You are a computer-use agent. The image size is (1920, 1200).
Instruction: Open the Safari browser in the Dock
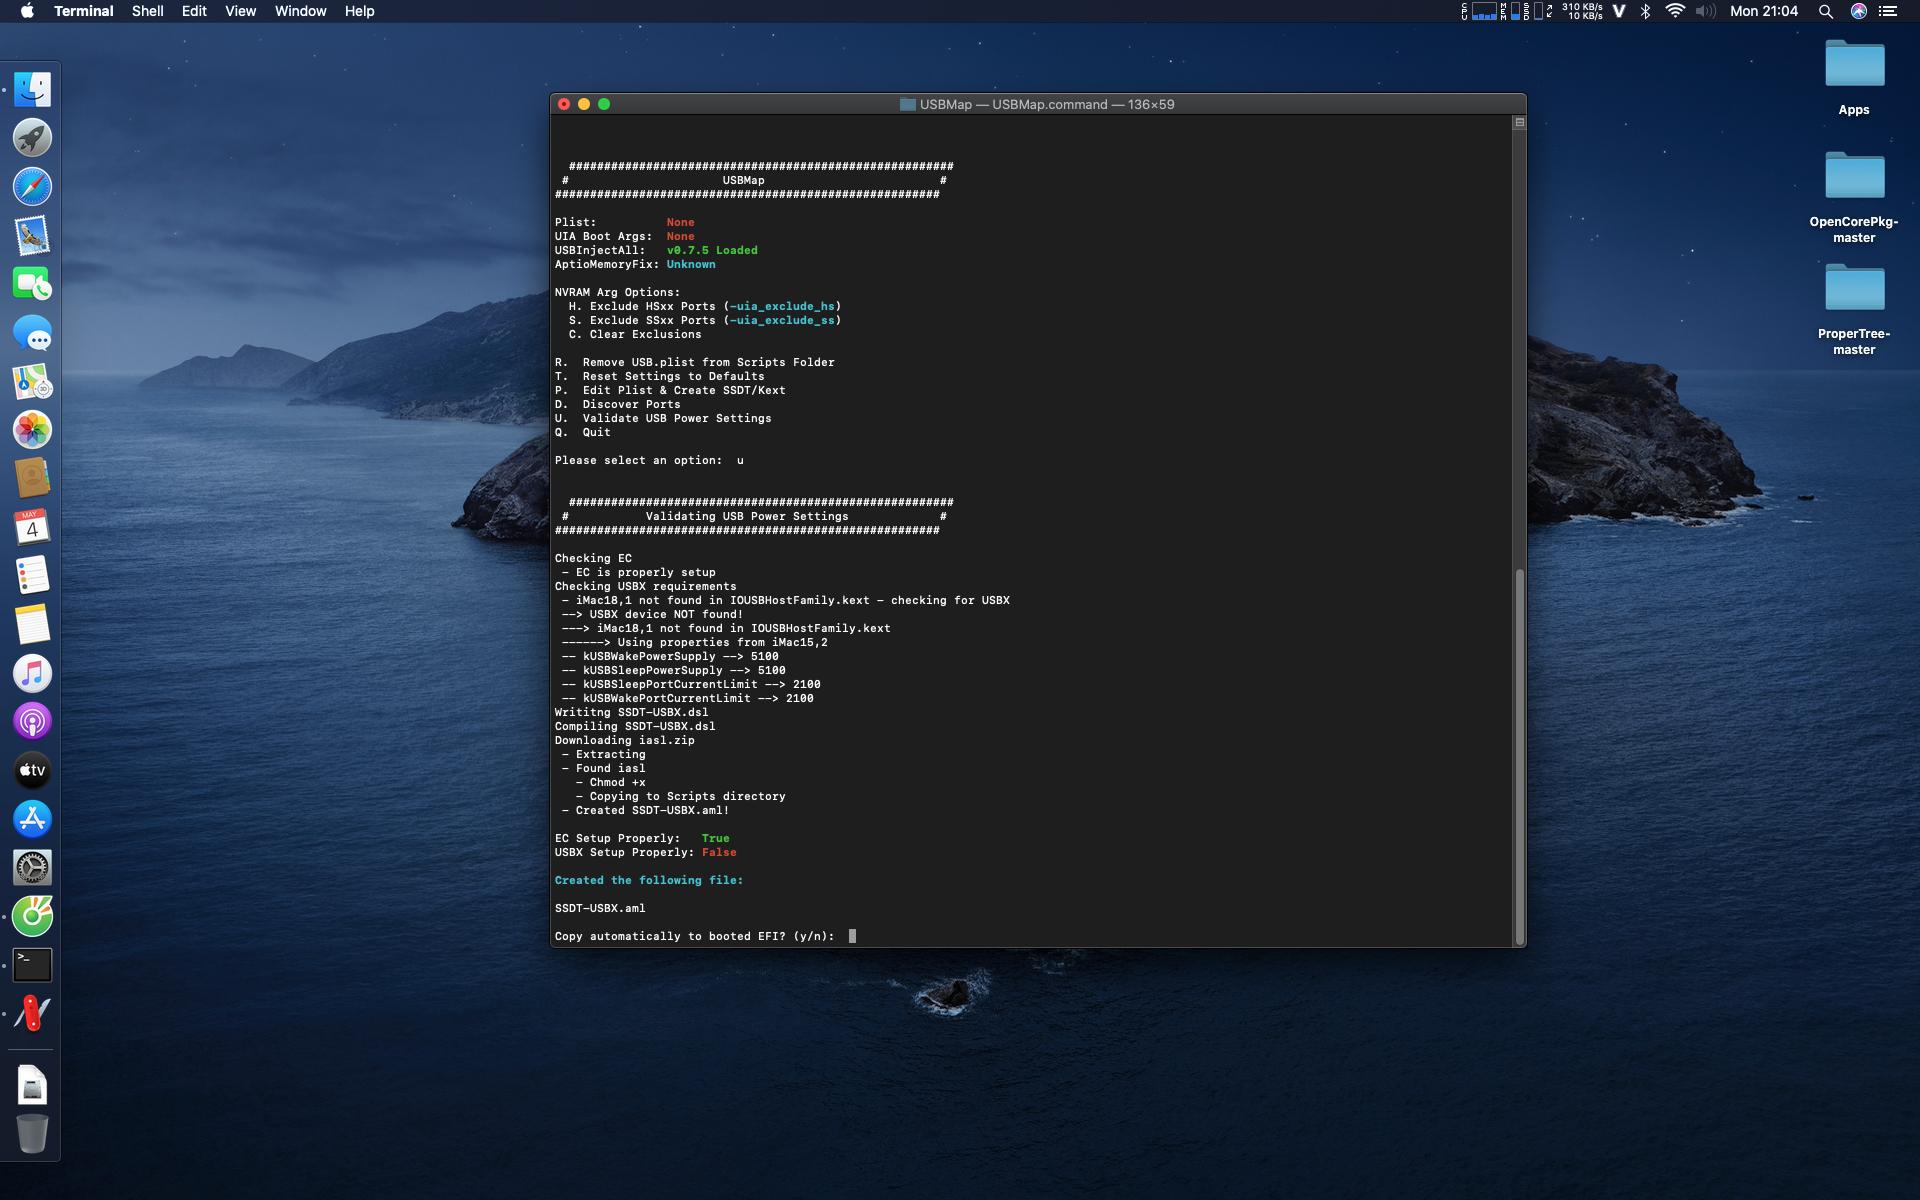[32, 187]
